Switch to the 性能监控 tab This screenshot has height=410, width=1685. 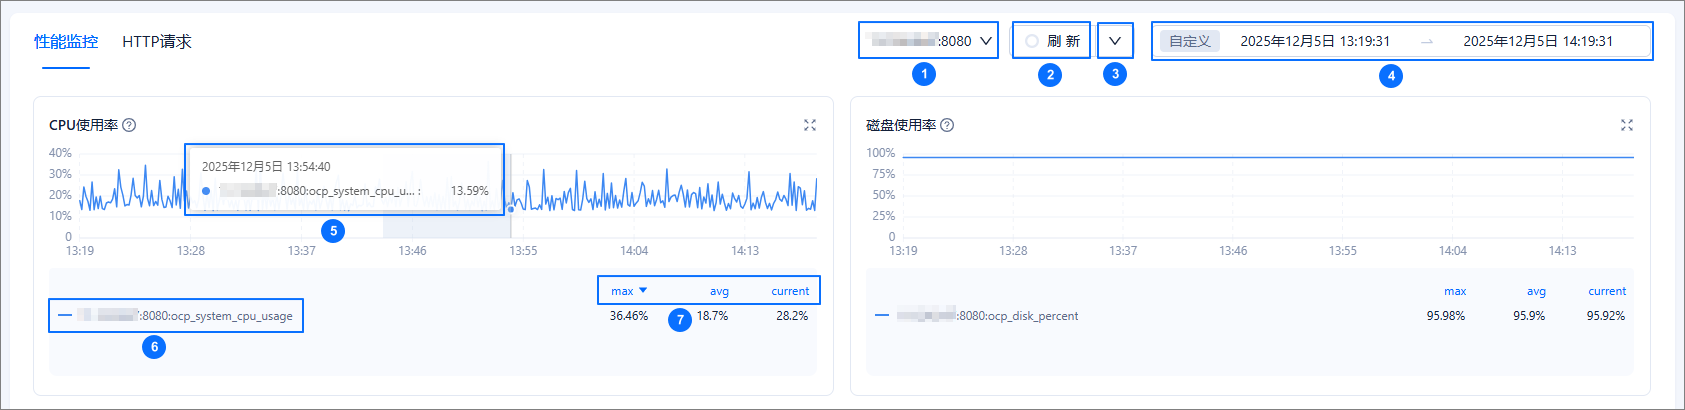(x=66, y=42)
